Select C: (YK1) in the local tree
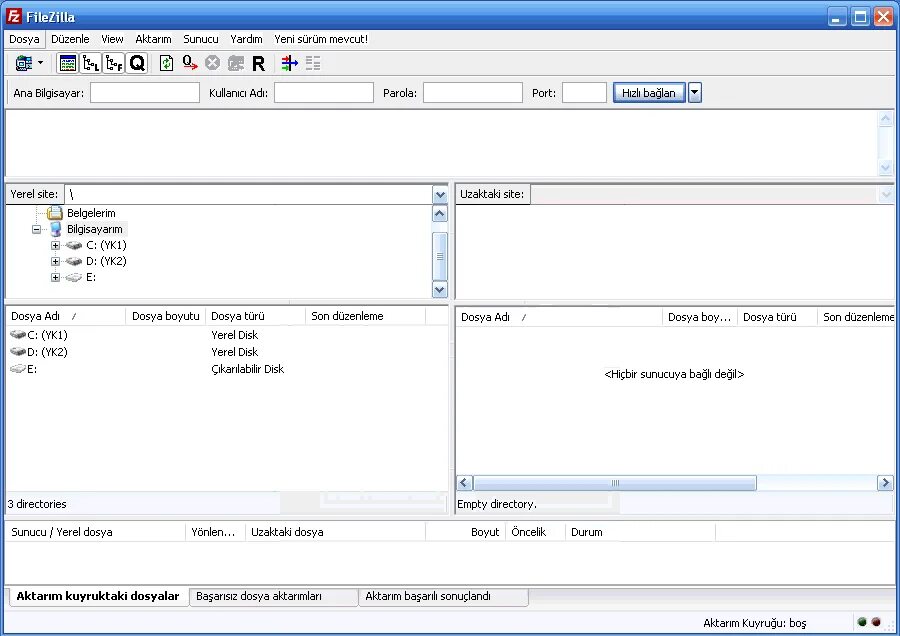The height and width of the screenshot is (636, 900). pyautogui.click(x=106, y=245)
